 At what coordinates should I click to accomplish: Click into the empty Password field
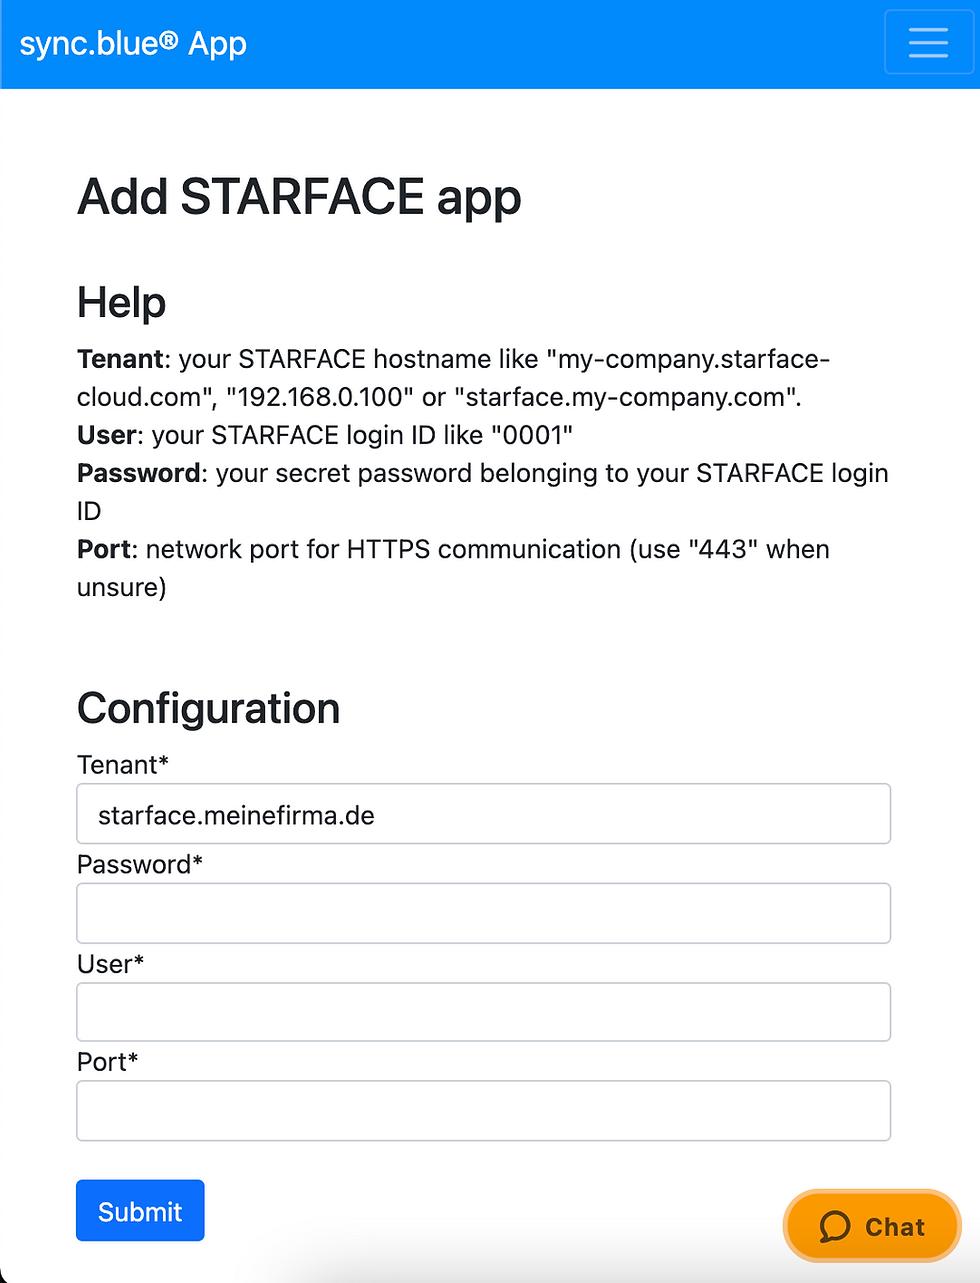(483, 913)
